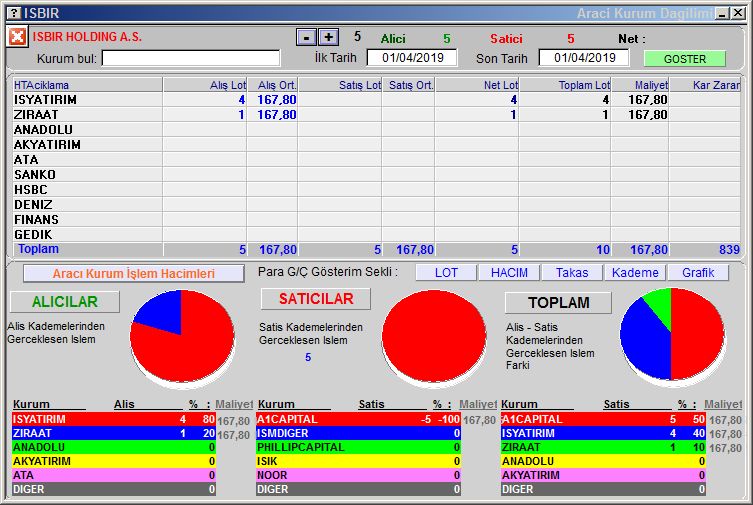Viewport: 753px width, 505px height.
Task: Click the Alis column header in buyers list
Action: coord(124,404)
